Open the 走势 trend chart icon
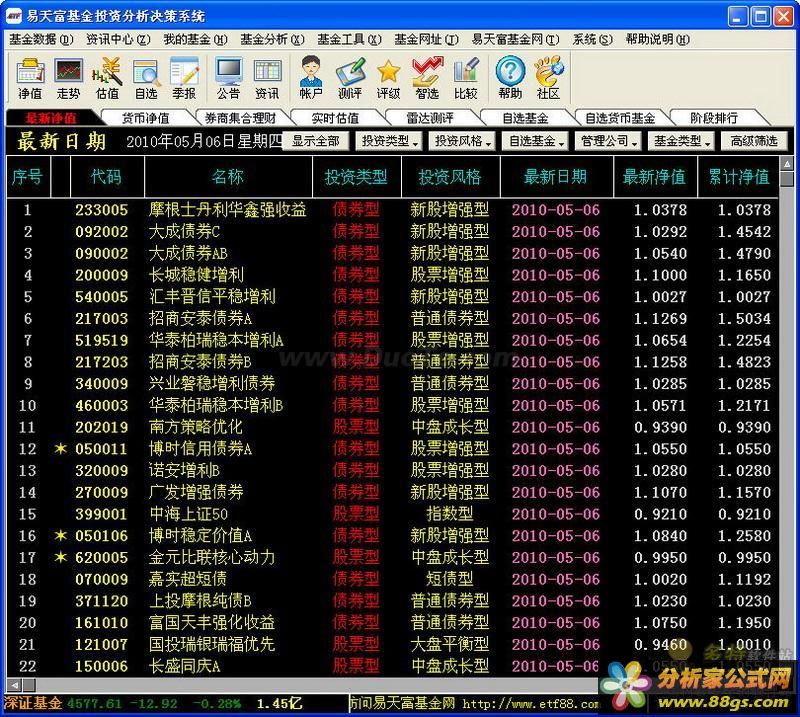This screenshot has width=800, height=717. coord(69,78)
